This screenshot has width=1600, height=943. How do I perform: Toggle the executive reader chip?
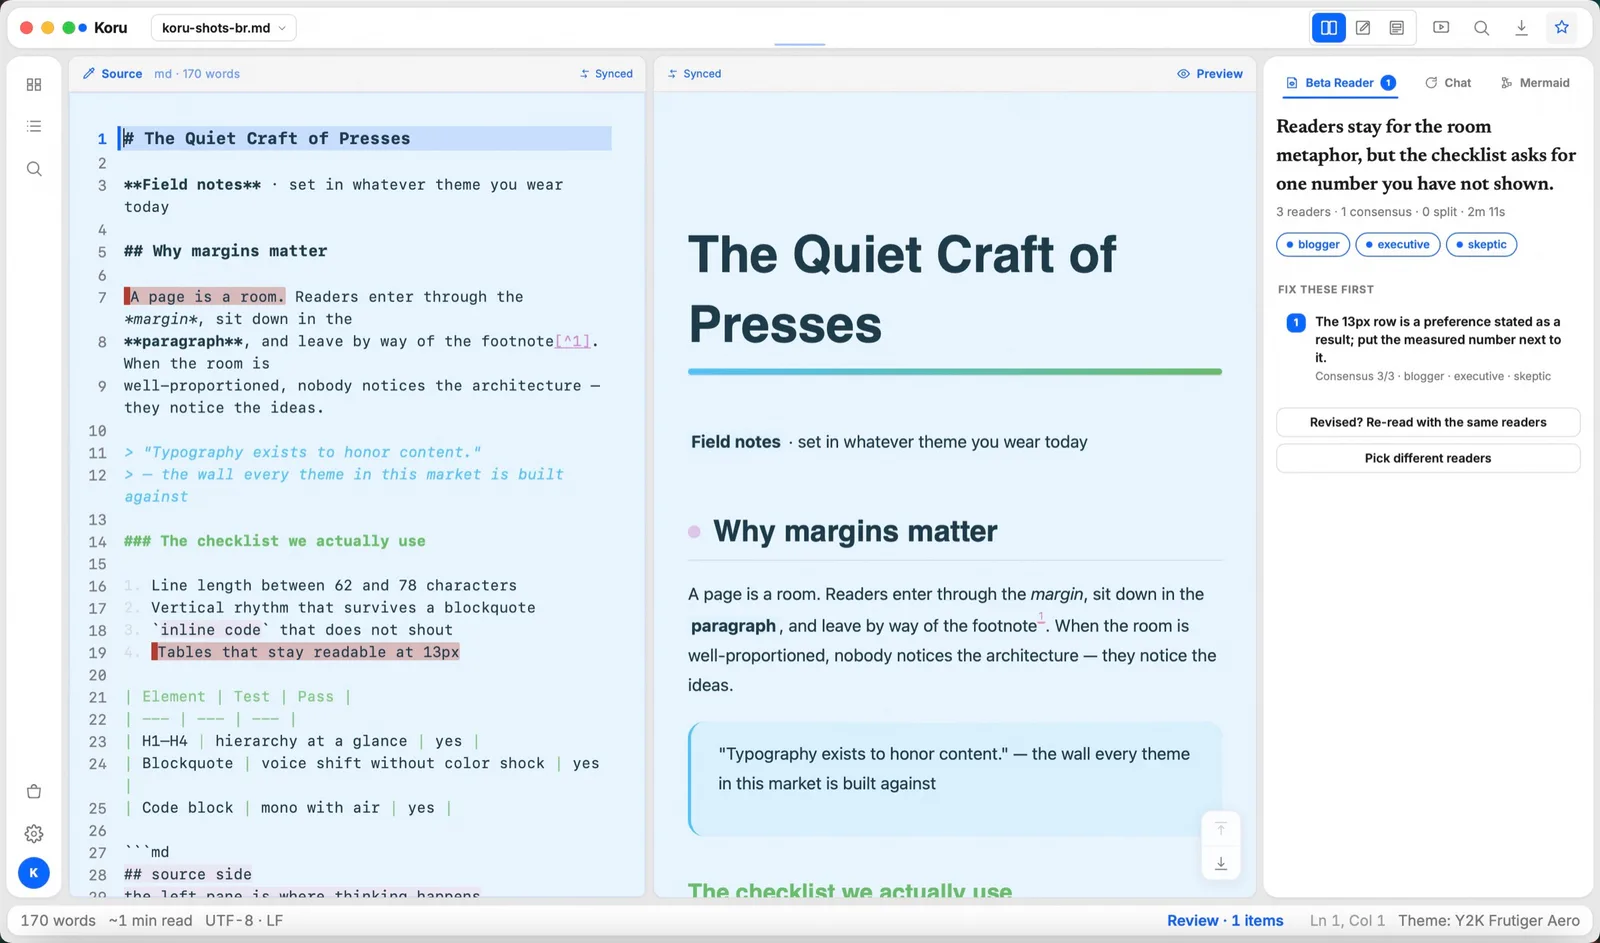coord(1398,245)
